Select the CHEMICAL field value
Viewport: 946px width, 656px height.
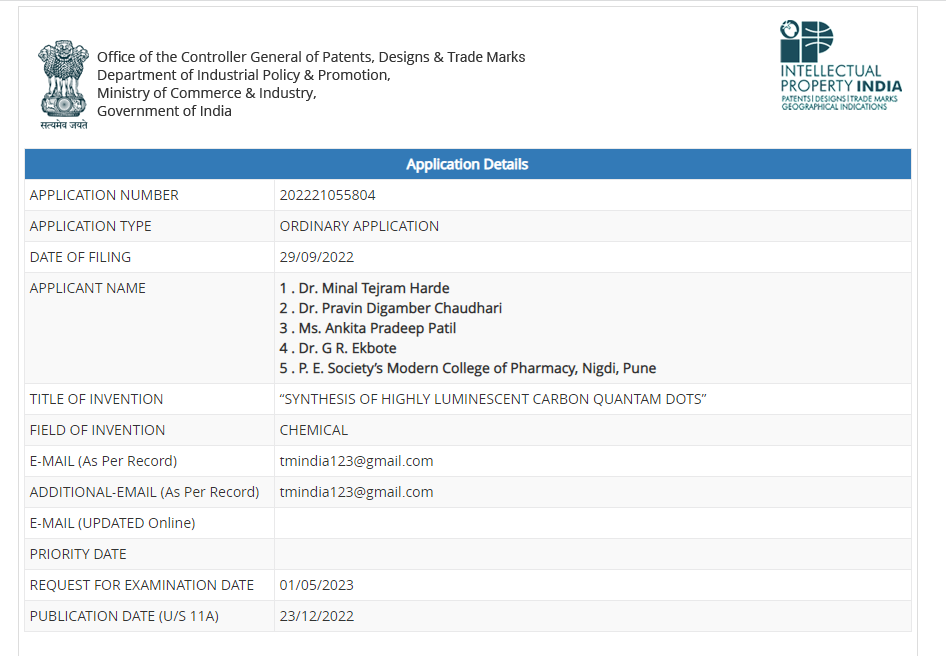314,430
